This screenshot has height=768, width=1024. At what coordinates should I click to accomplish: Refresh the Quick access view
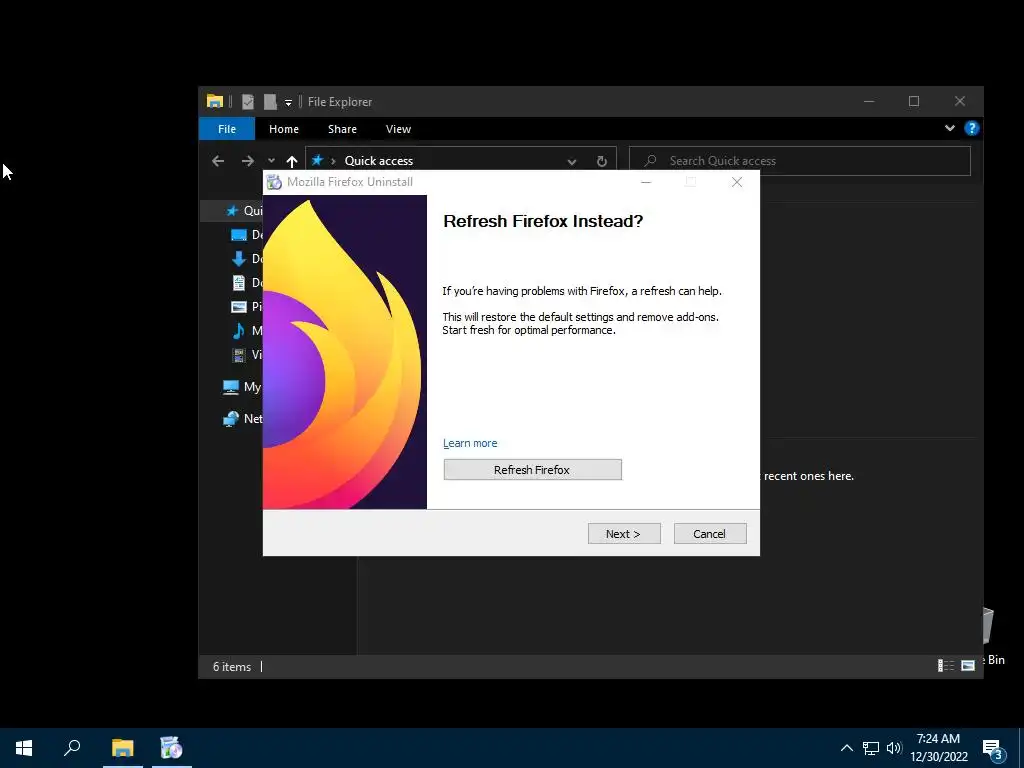coord(601,161)
